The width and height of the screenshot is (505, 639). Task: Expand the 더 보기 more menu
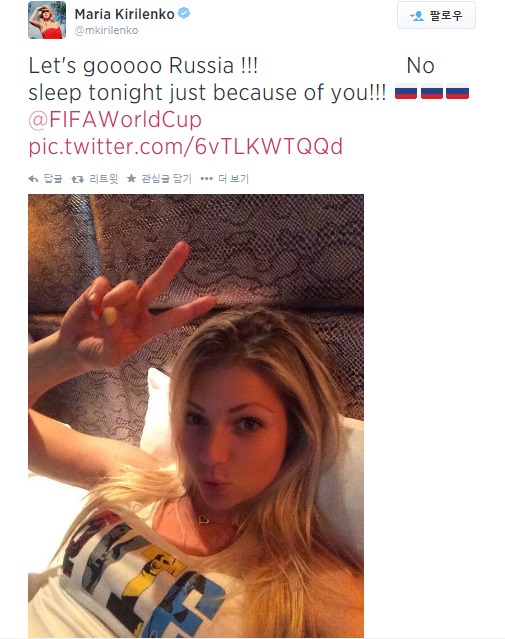[x=234, y=178]
